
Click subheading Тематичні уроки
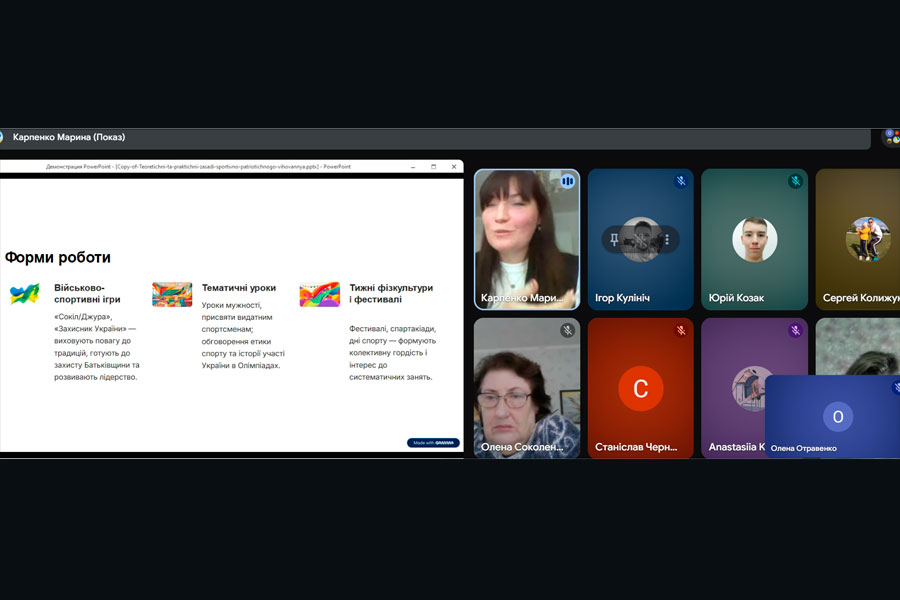239,288
